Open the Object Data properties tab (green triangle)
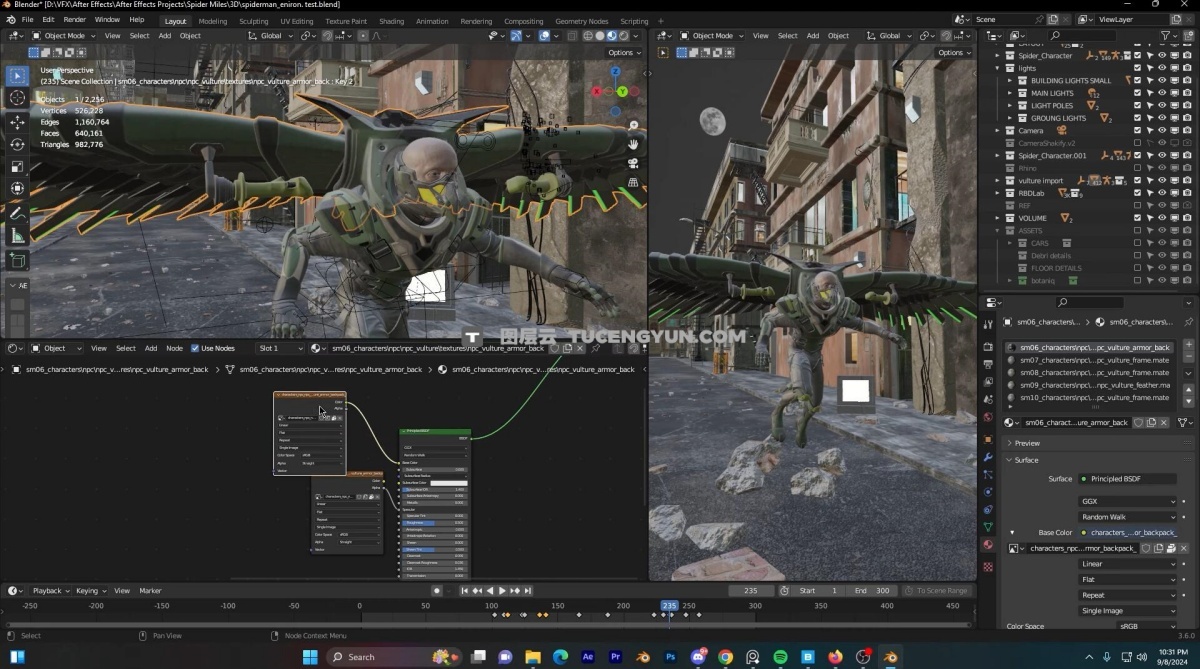 coord(988,527)
